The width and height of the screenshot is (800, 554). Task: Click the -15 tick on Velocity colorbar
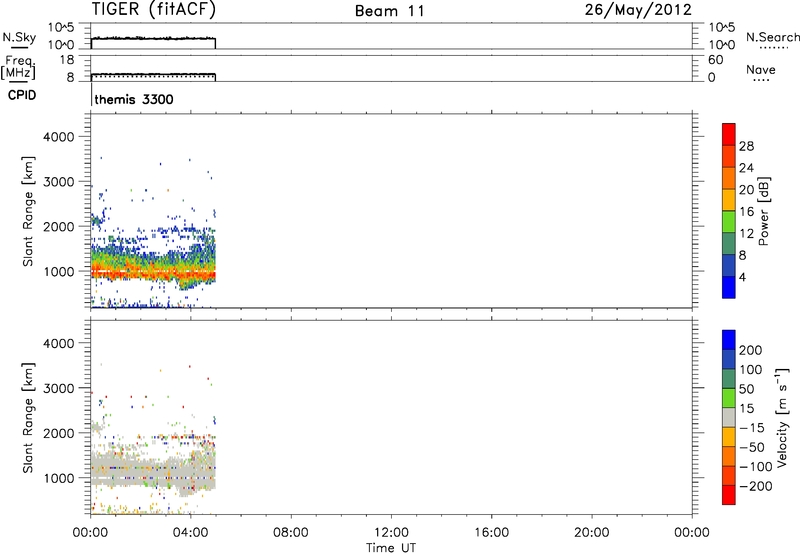752,427
